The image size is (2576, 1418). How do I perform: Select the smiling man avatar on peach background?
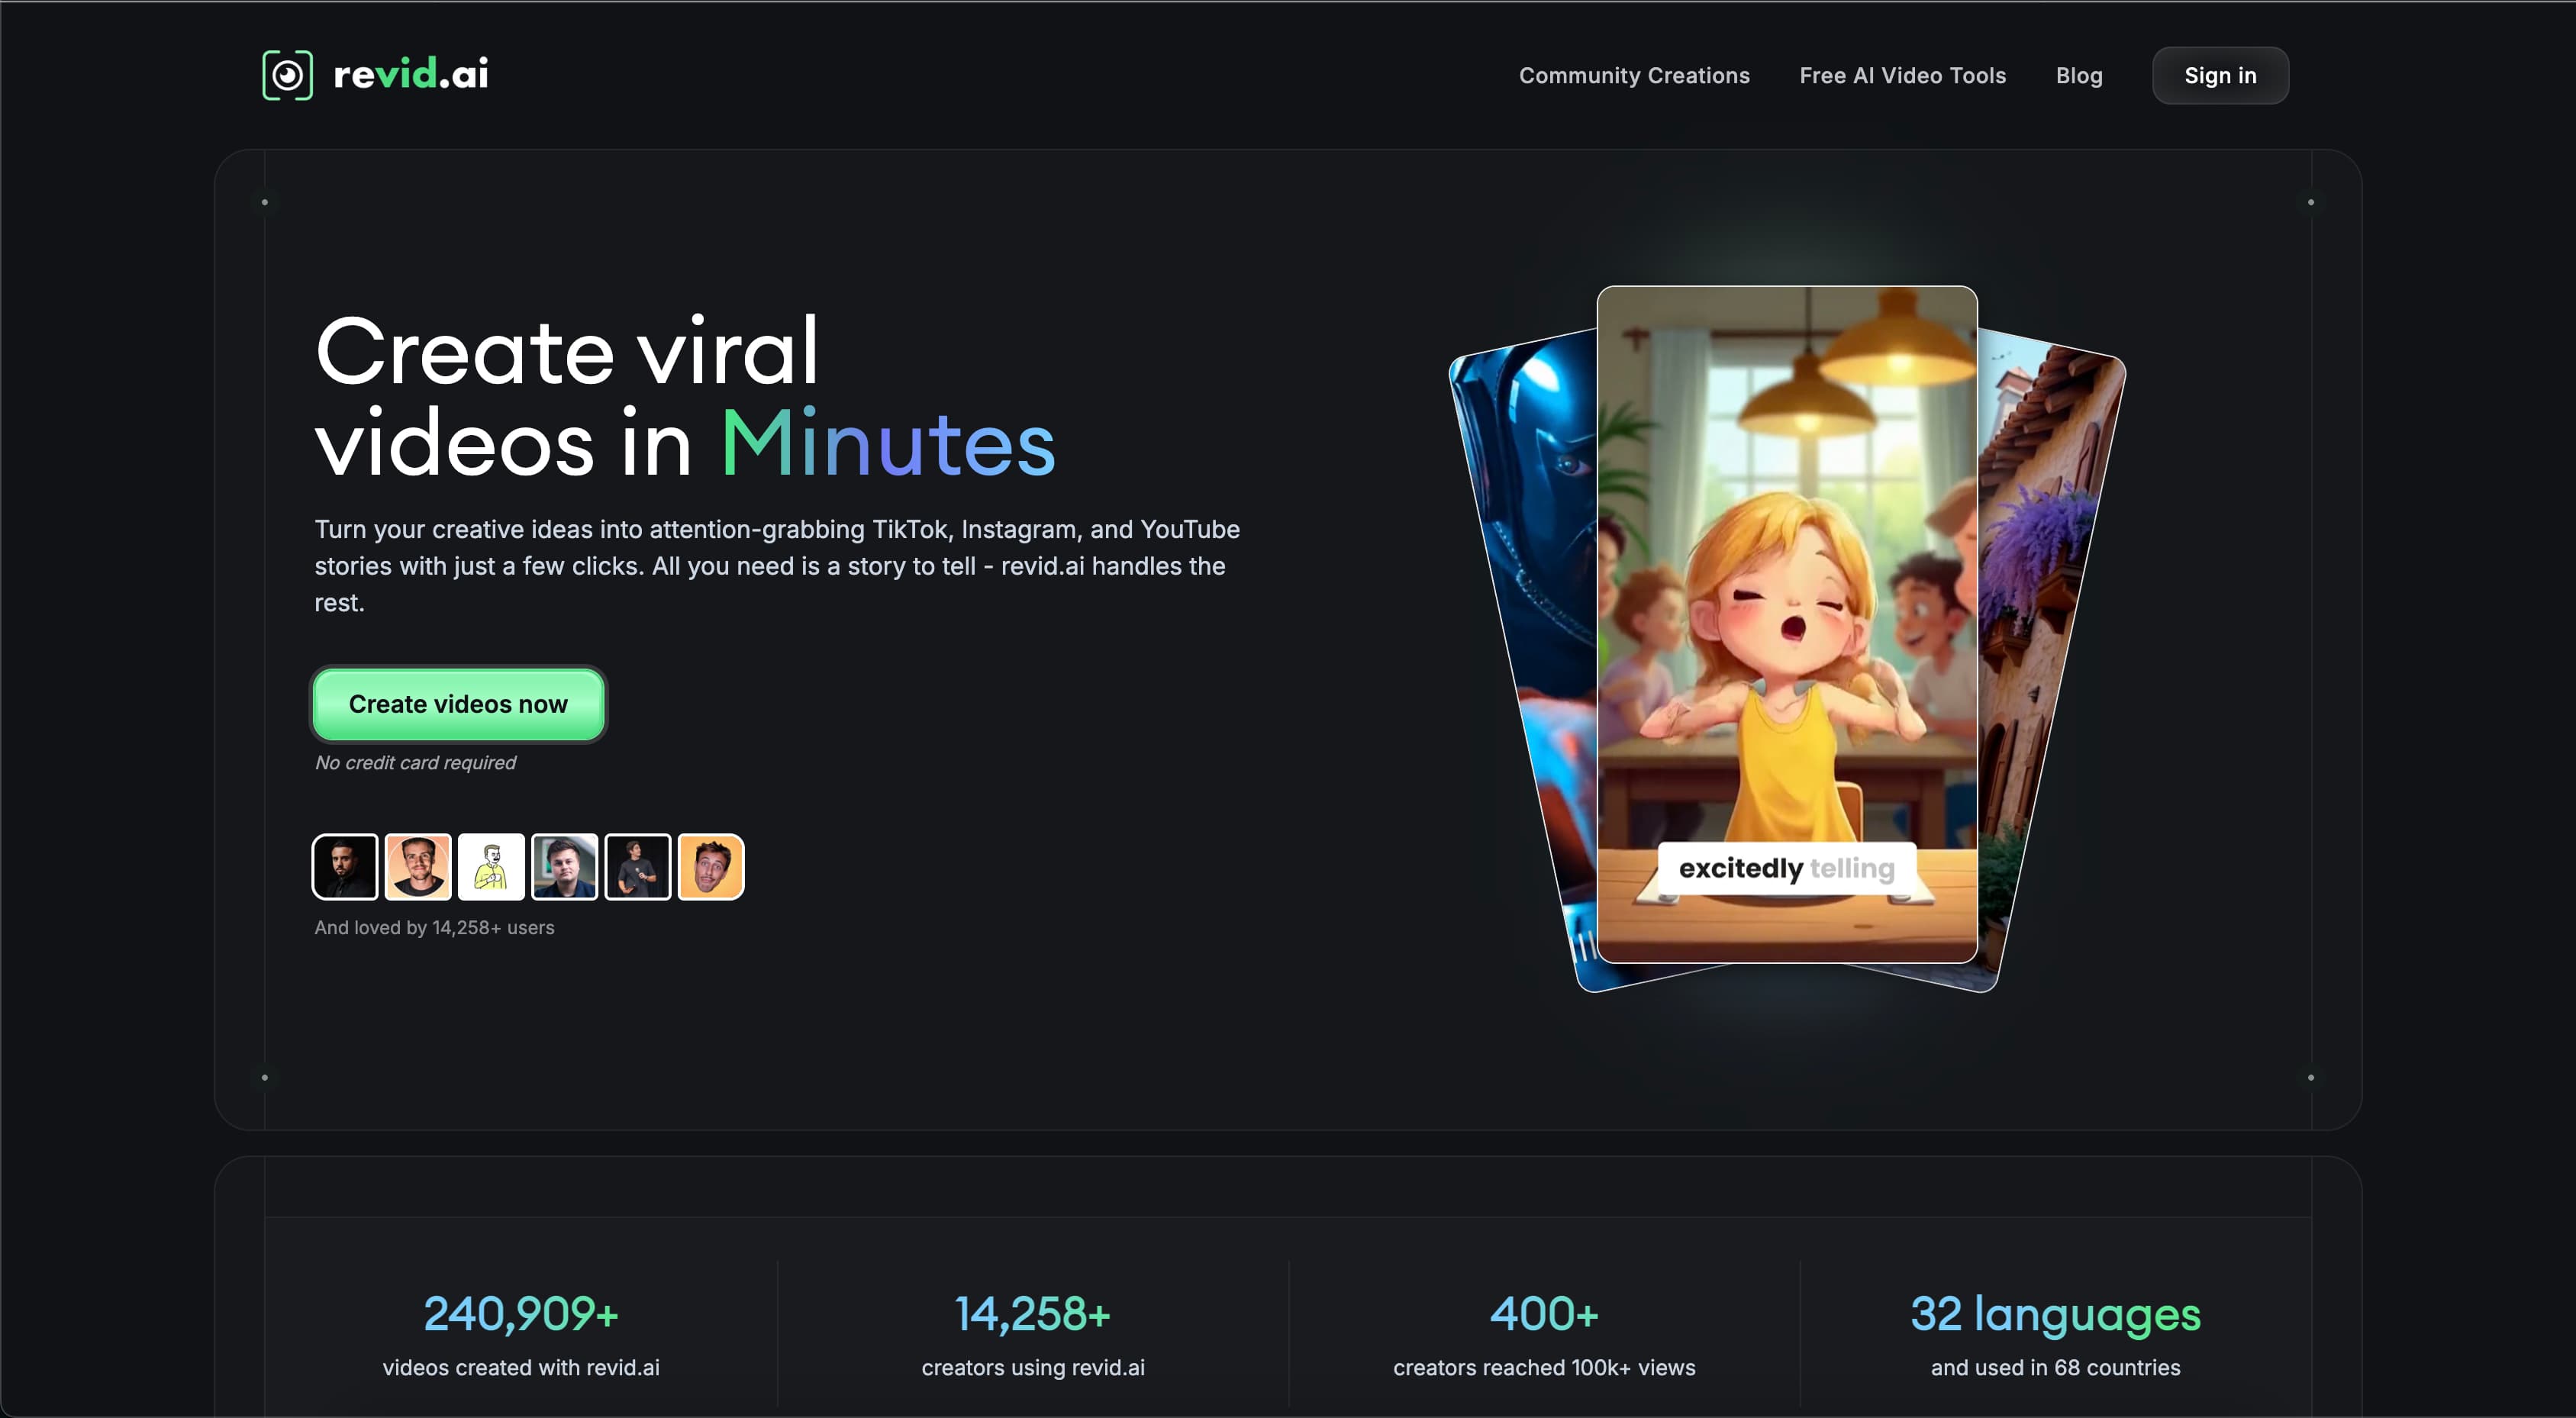pos(418,867)
